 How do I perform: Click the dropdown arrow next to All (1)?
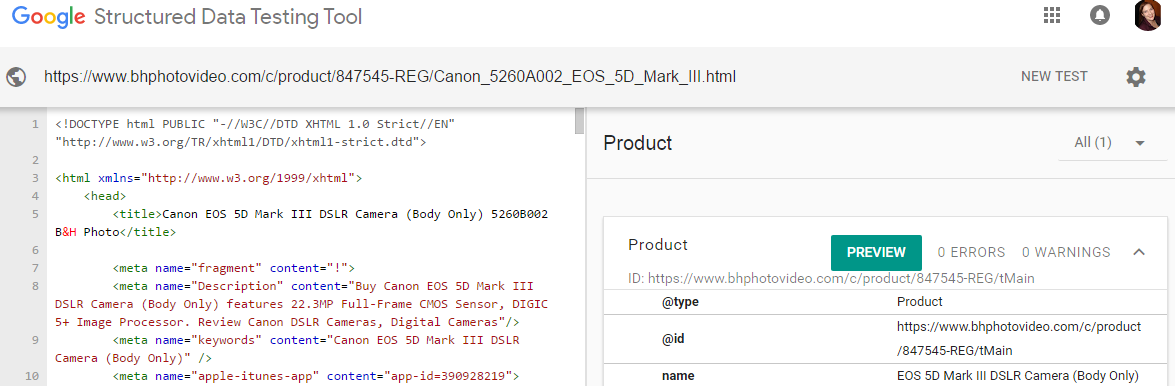pyautogui.click(x=1141, y=143)
